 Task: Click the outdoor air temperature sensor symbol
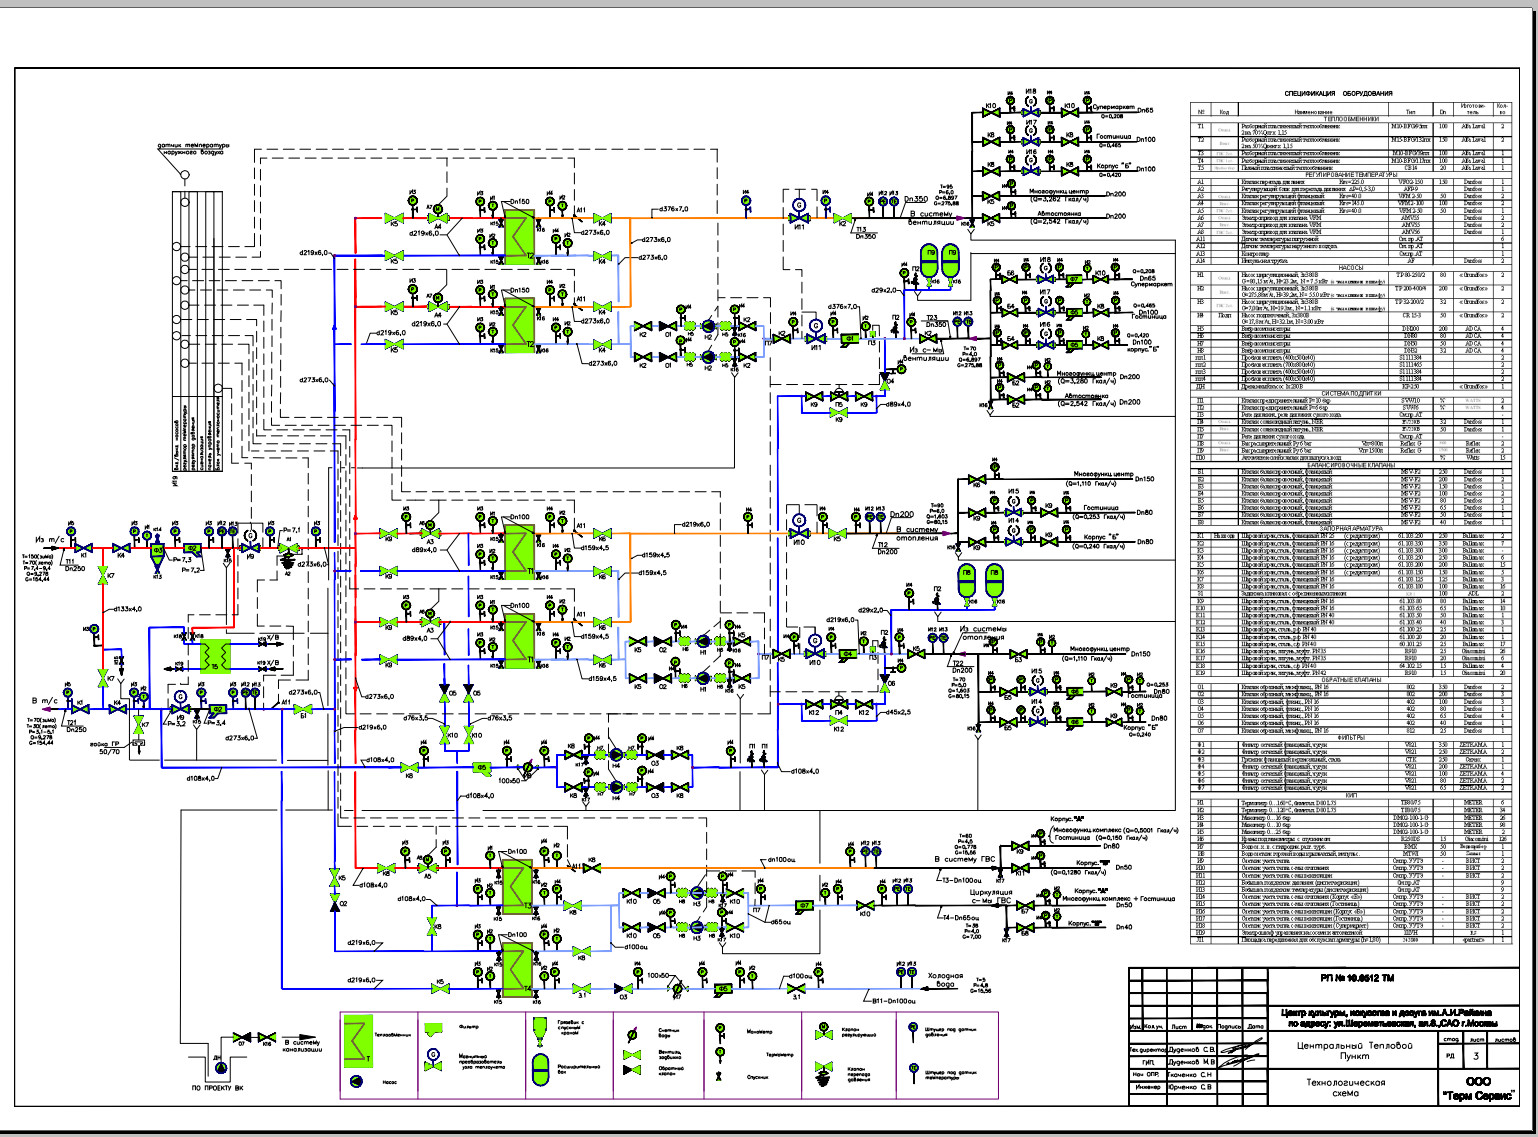coord(185,174)
